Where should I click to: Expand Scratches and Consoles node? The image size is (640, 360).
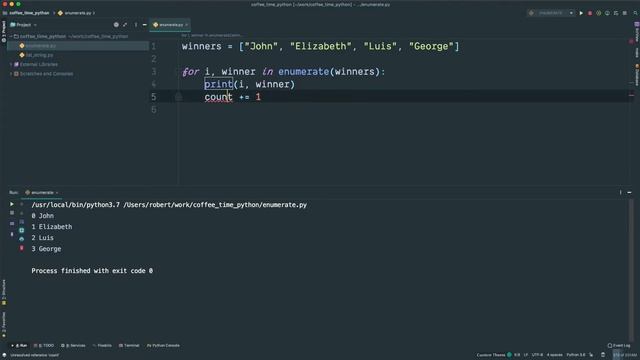point(11,74)
